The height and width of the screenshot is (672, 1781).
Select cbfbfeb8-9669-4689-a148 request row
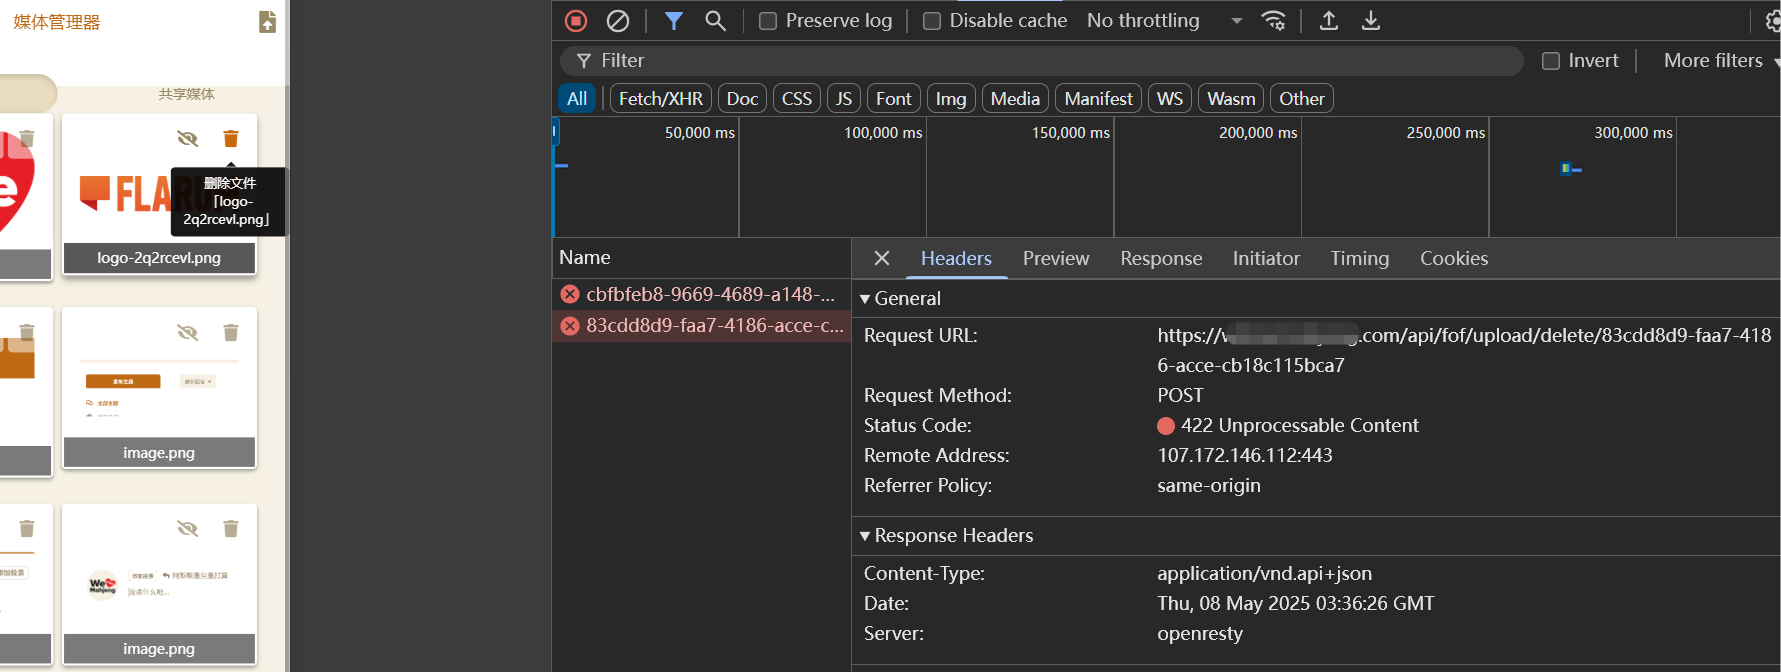[x=701, y=294]
